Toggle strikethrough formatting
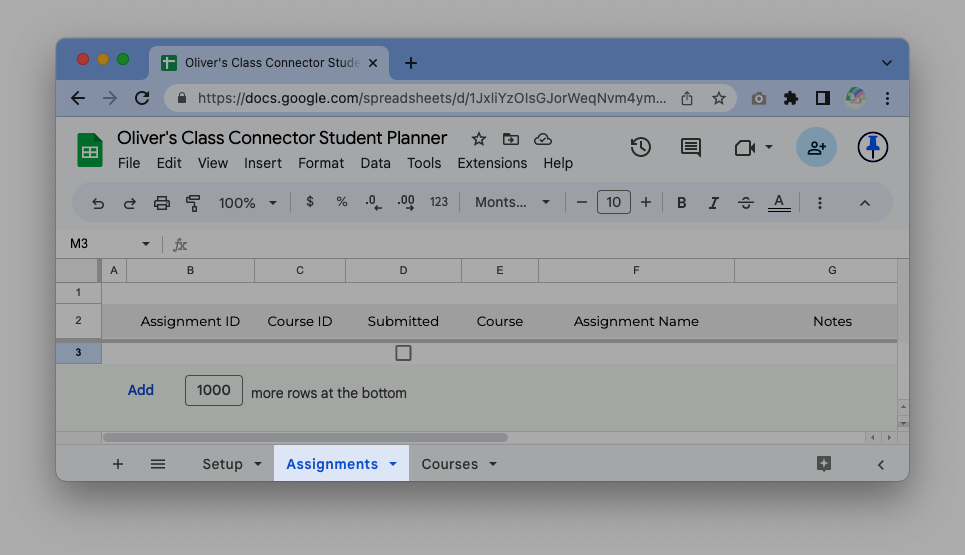The image size is (965, 555). [x=746, y=202]
